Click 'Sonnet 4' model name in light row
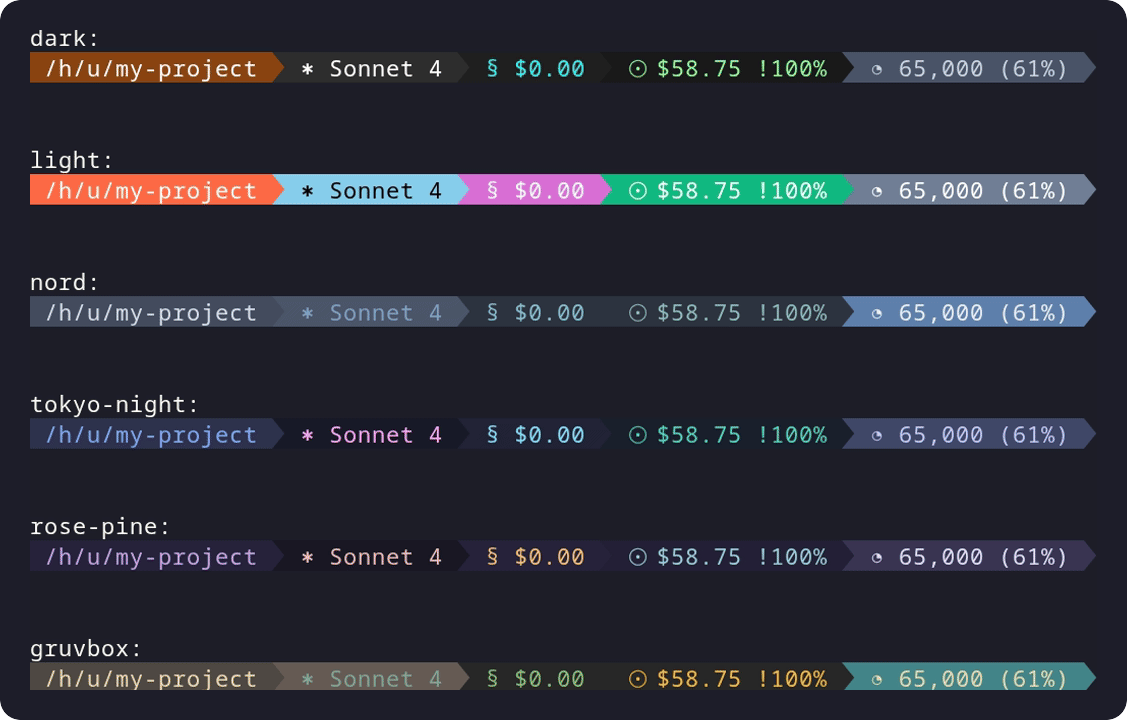Image resolution: width=1127 pixels, height=720 pixels. [386, 191]
